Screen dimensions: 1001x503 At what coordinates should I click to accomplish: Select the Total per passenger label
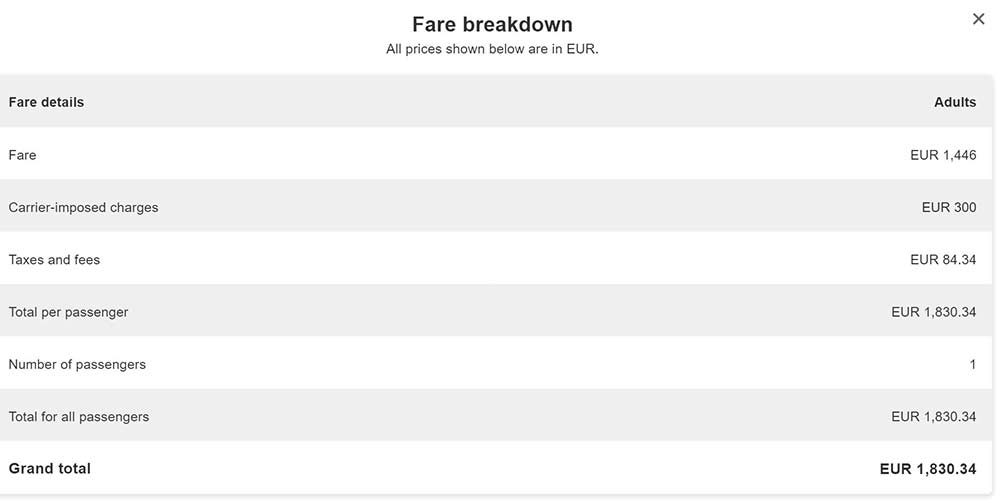pyautogui.click(x=68, y=312)
